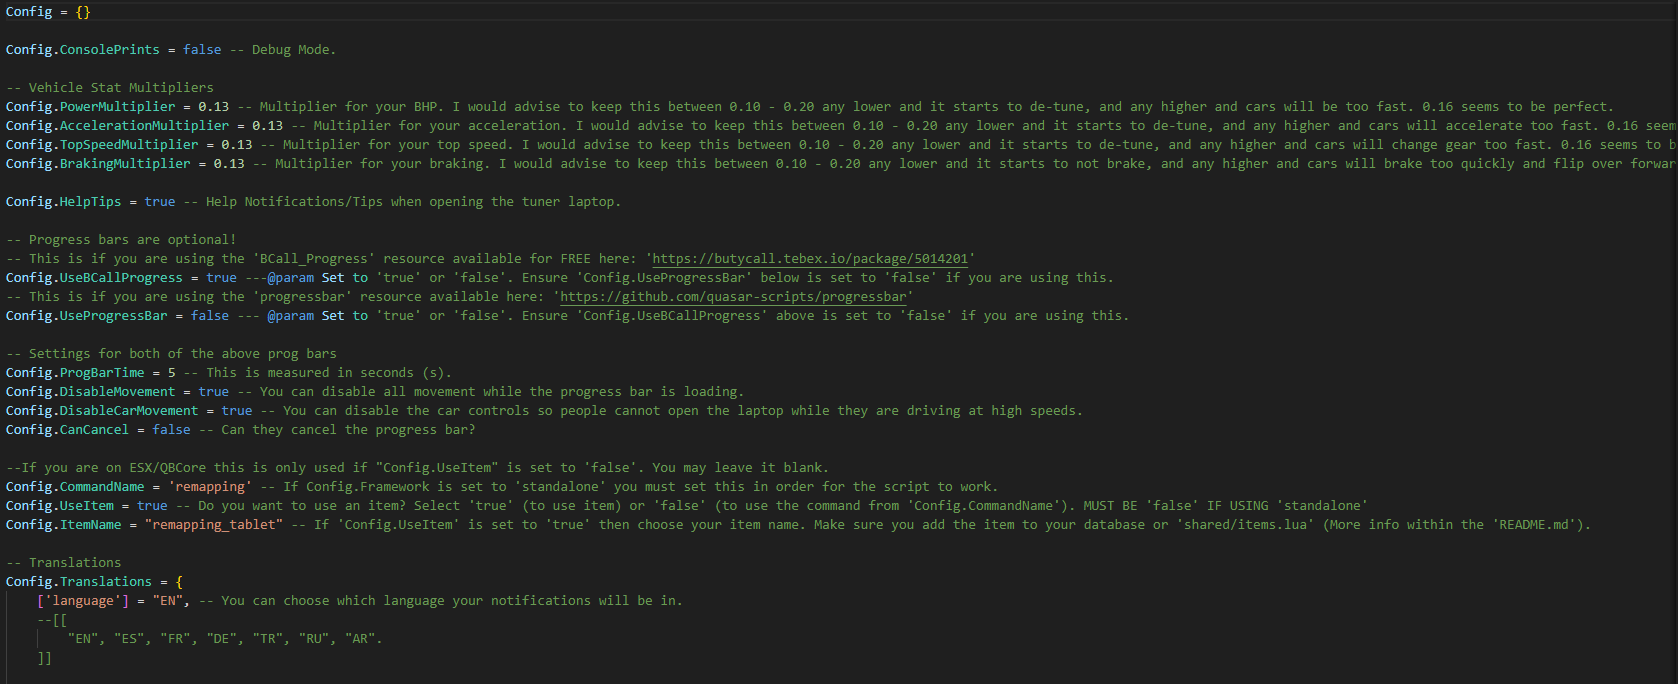The image size is (1678, 684).
Task: Click the Config.UseItem true value
Action: (x=152, y=506)
